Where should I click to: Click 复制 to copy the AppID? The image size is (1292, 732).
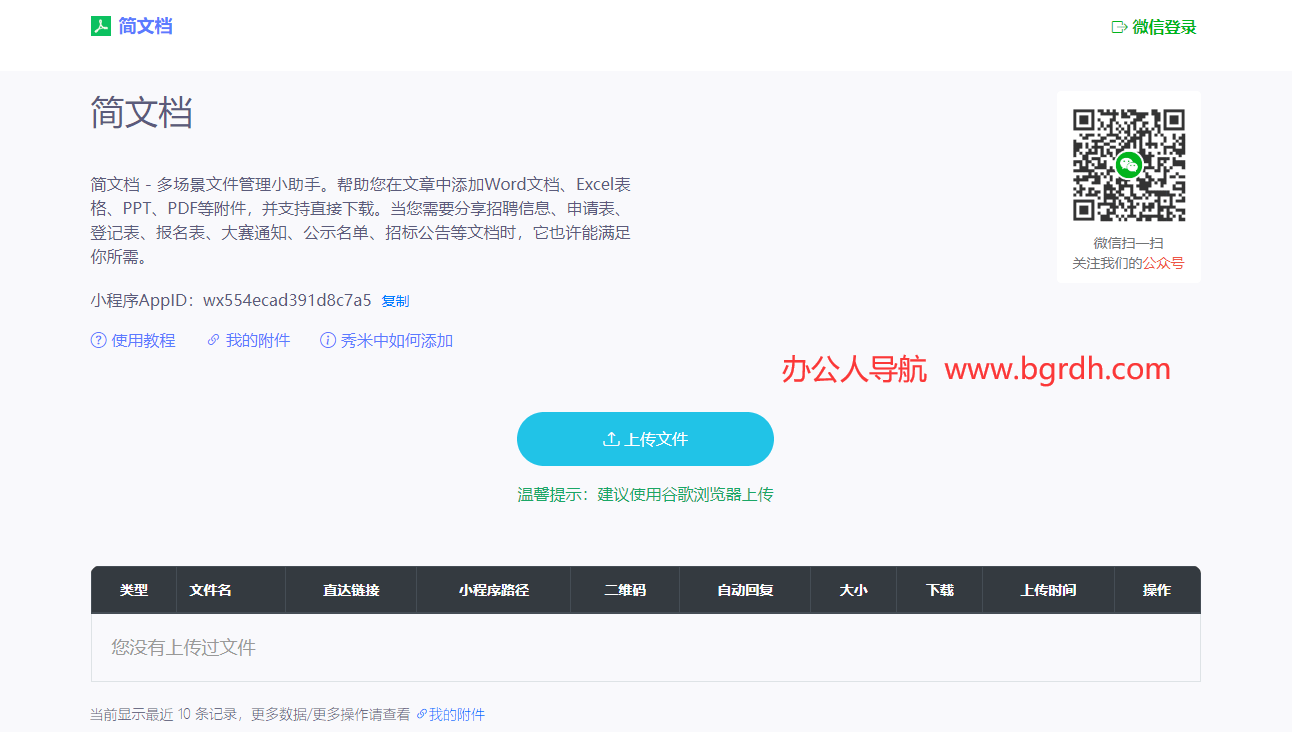[x=394, y=300]
